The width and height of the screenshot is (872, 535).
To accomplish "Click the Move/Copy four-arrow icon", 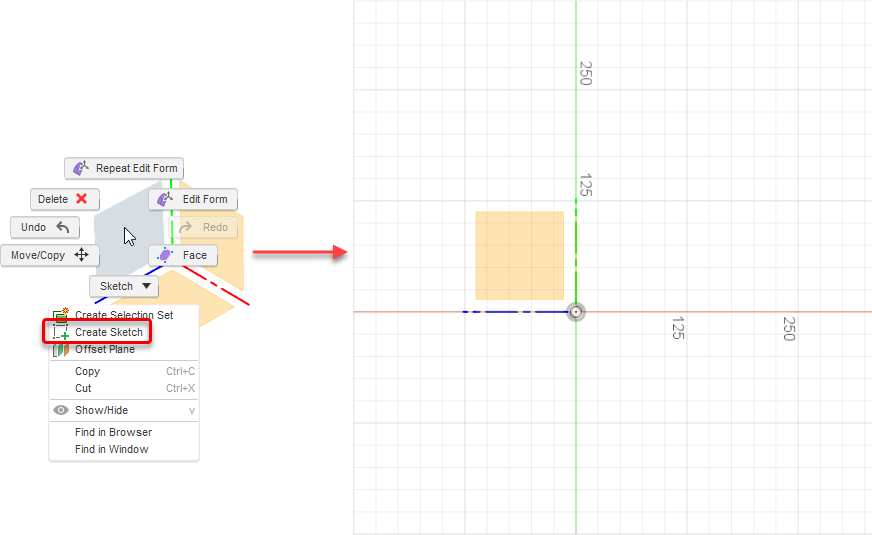I will coord(82,255).
